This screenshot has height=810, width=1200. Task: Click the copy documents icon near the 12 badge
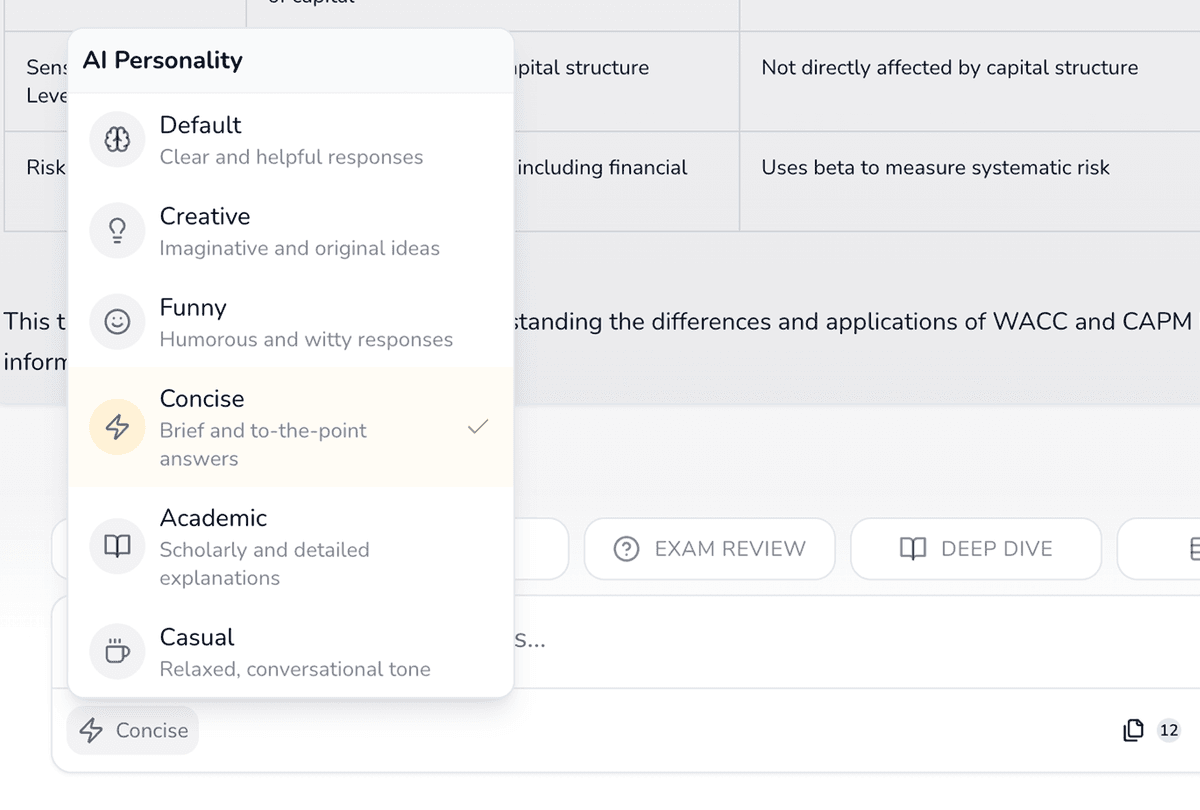(x=1133, y=731)
